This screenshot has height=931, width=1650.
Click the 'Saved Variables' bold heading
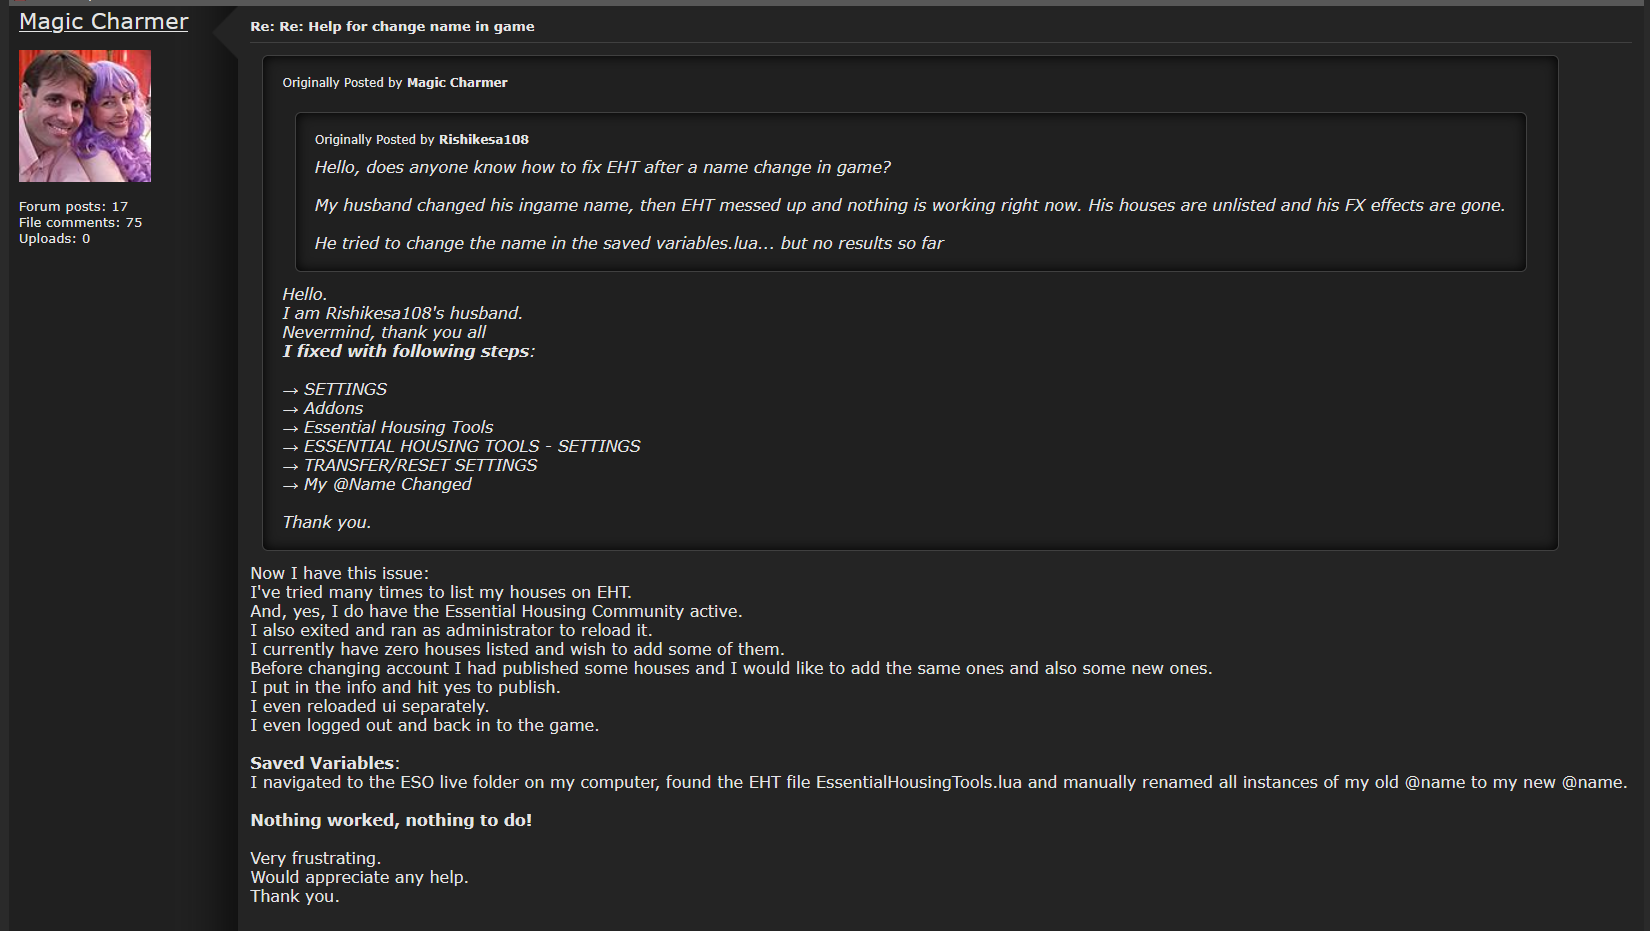pyautogui.click(x=322, y=763)
